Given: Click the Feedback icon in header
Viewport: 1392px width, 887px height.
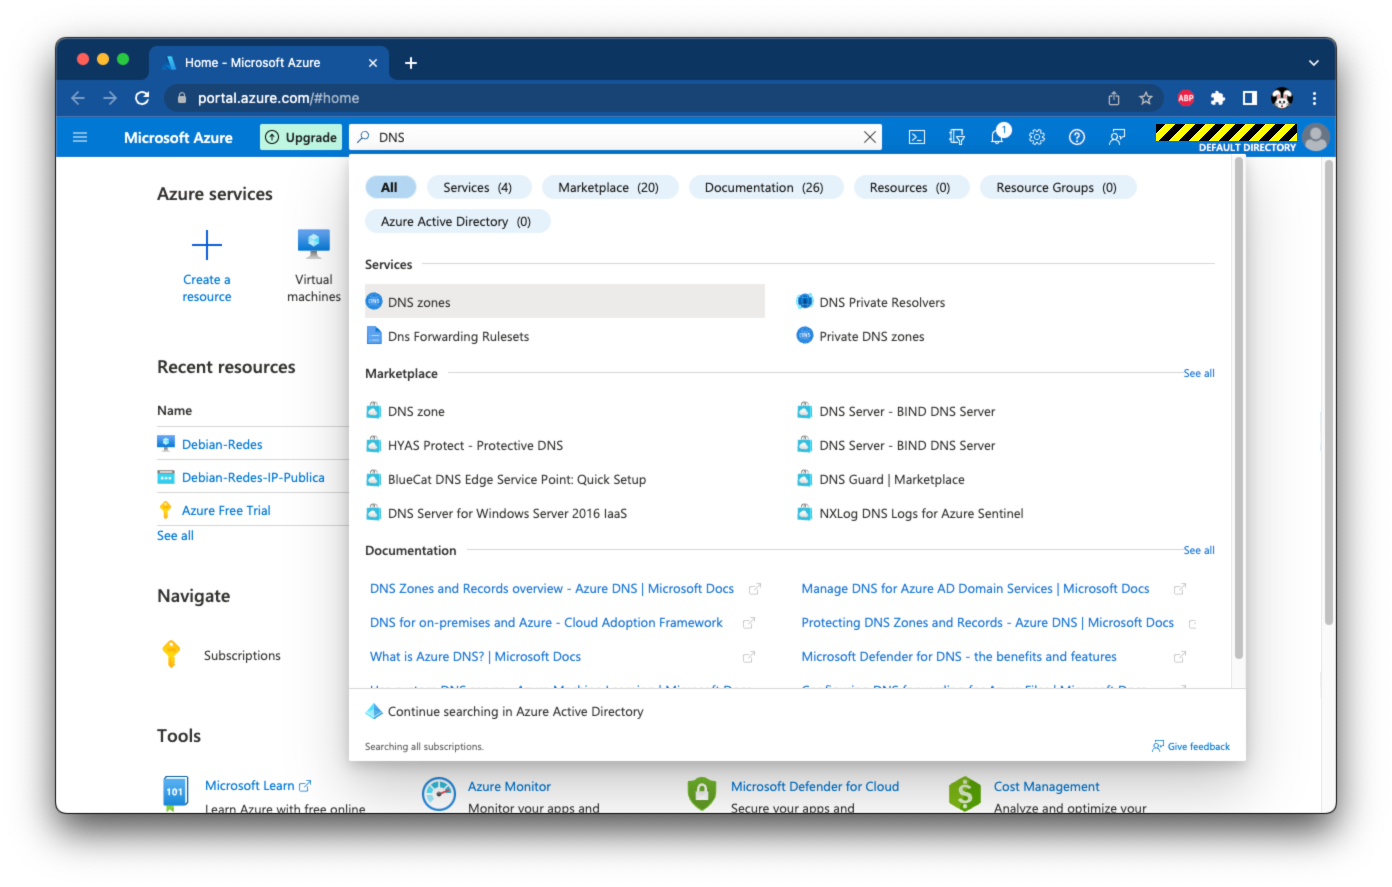Looking at the screenshot, I should [x=1117, y=137].
